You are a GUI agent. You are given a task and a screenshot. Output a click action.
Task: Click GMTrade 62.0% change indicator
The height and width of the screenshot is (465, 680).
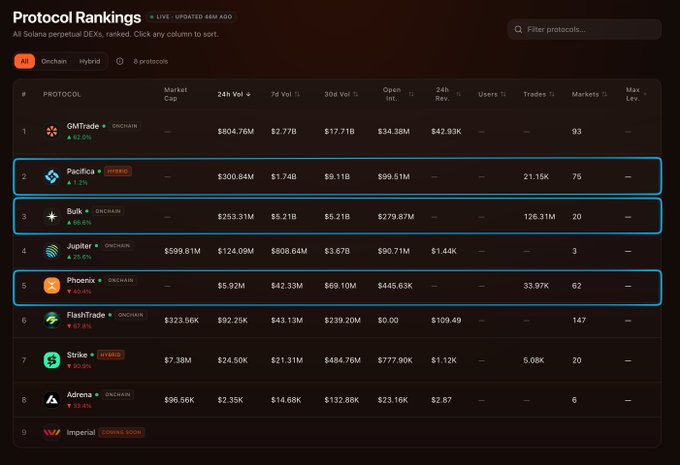79,137
